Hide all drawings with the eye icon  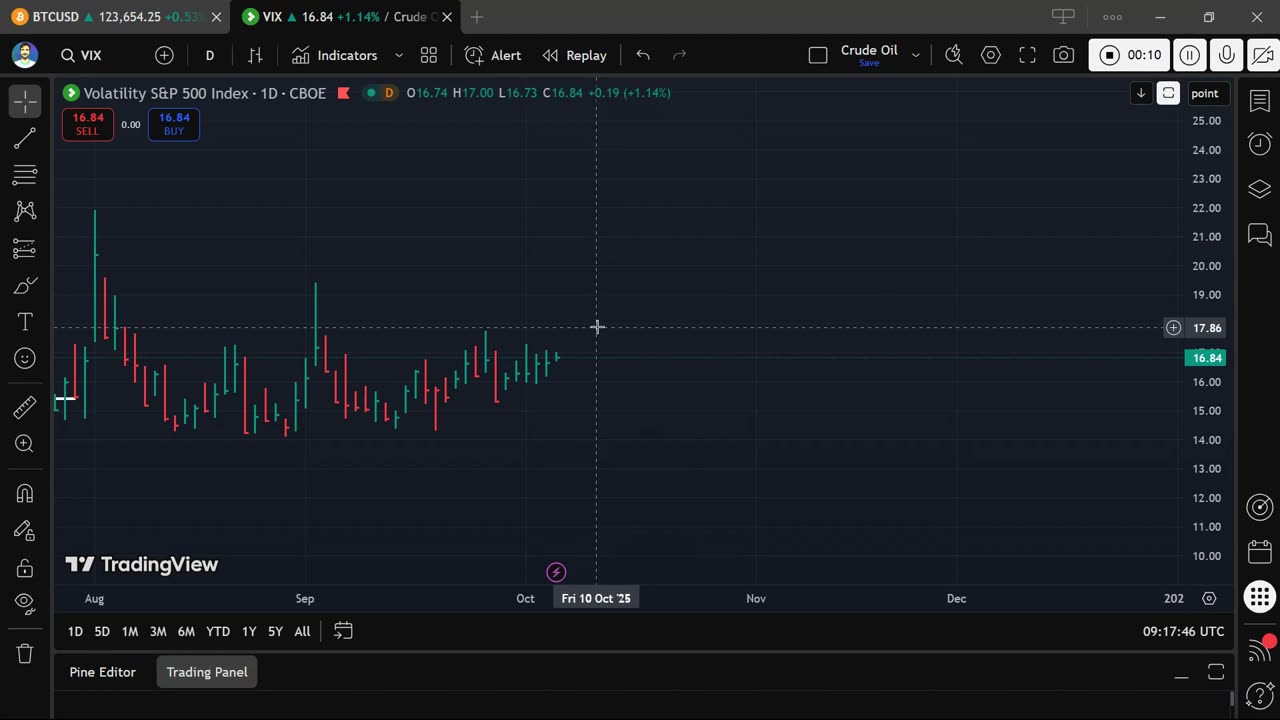25,603
